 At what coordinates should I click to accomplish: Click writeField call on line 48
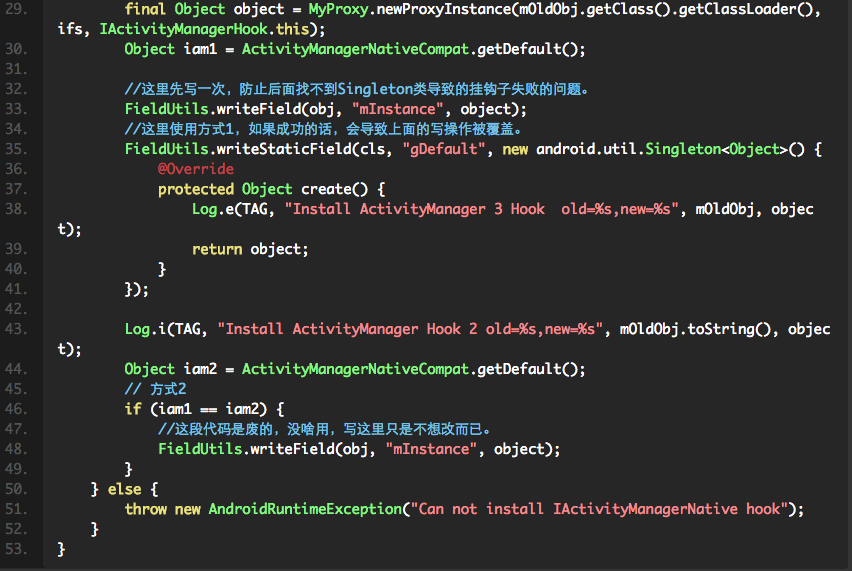(292, 449)
